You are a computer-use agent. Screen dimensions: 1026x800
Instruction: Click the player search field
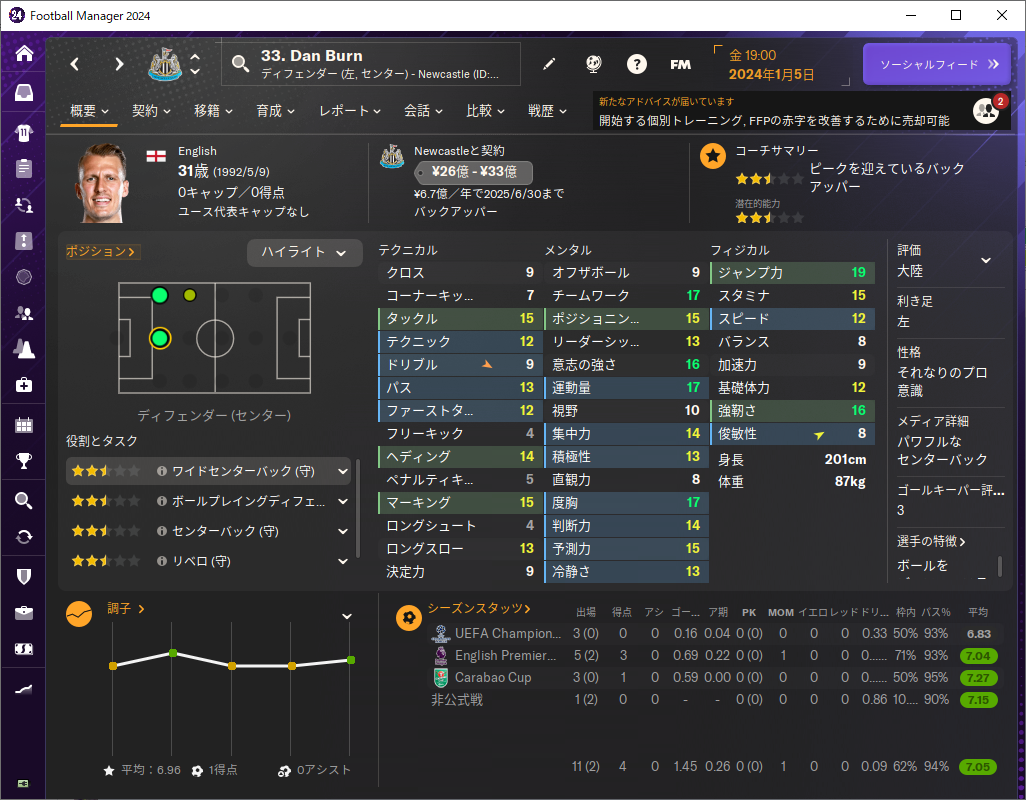coord(371,64)
